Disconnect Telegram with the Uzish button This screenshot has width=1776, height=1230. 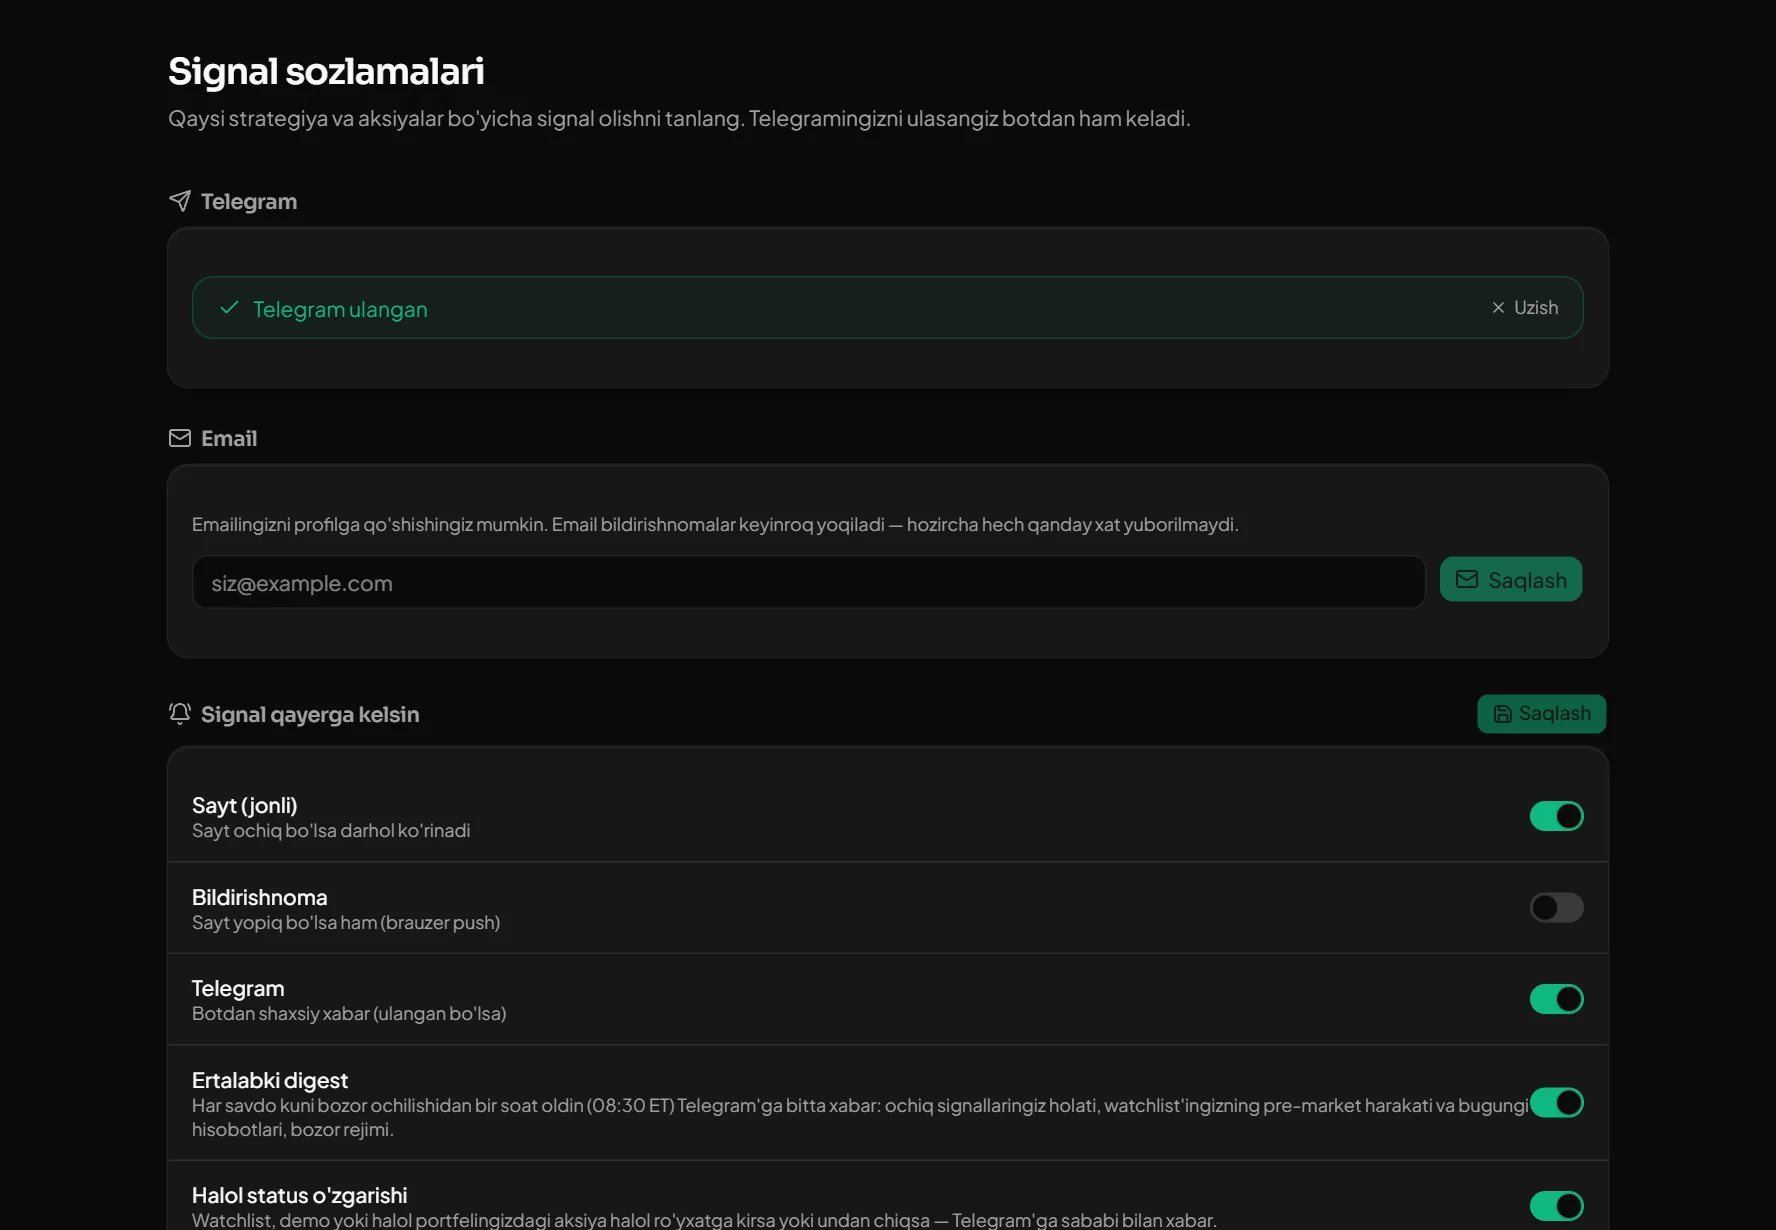click(x=1525, y=308)
